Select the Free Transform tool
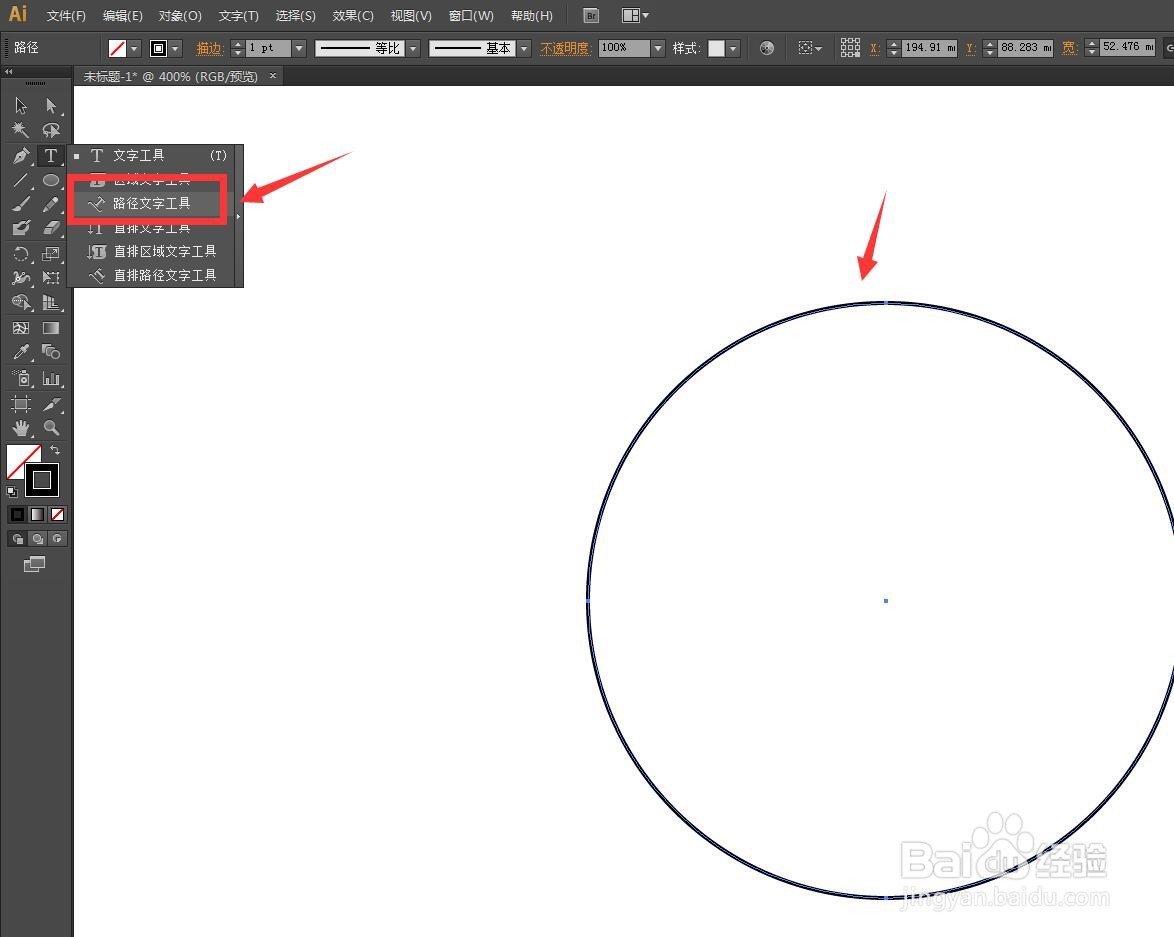 pos(50,278)
